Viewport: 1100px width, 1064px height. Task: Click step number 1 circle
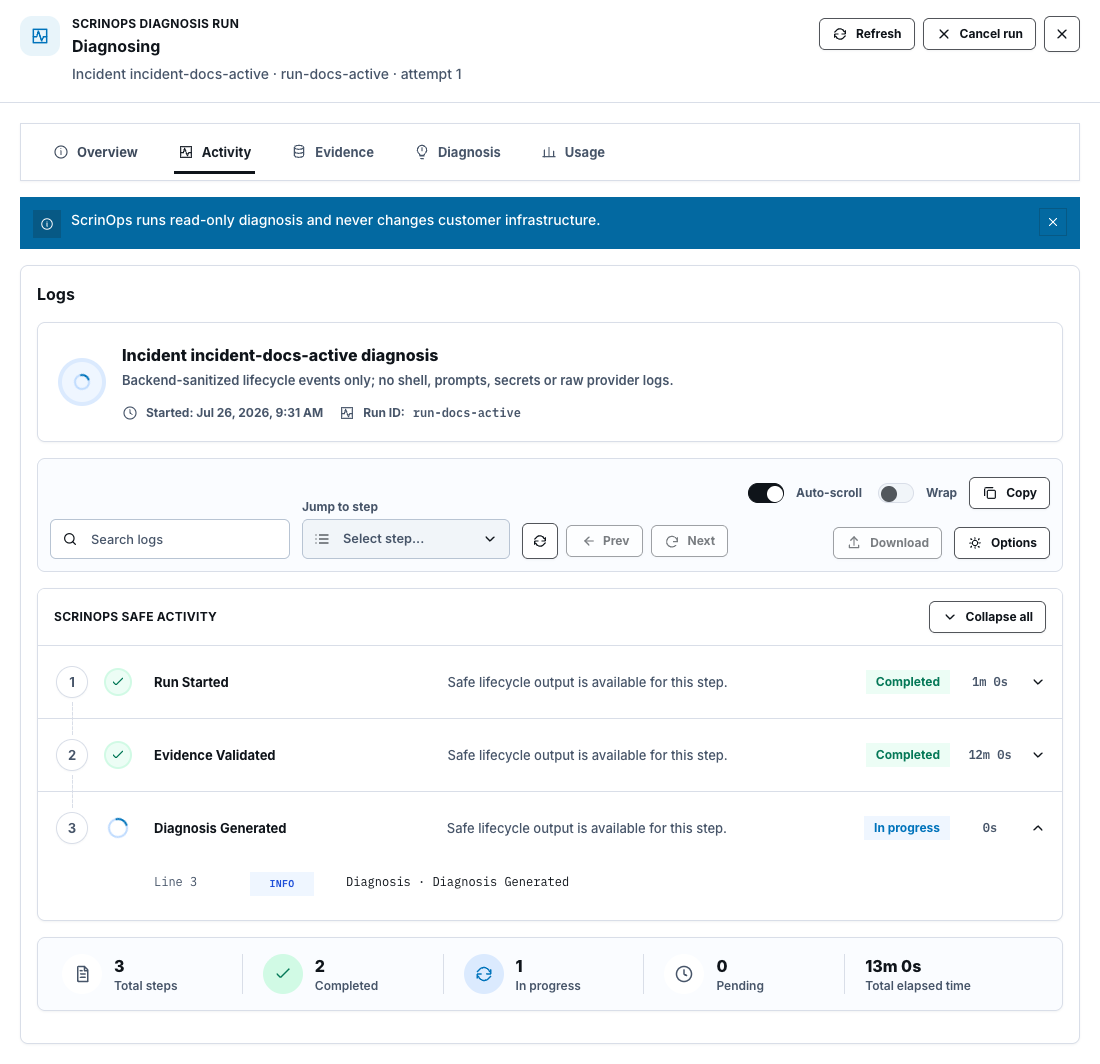[x=72, y=682]
